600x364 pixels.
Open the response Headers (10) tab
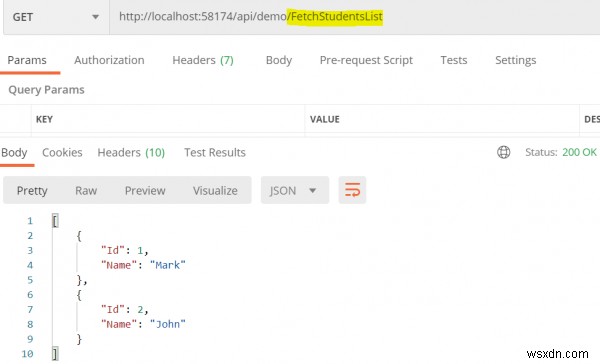click(131, 152)
